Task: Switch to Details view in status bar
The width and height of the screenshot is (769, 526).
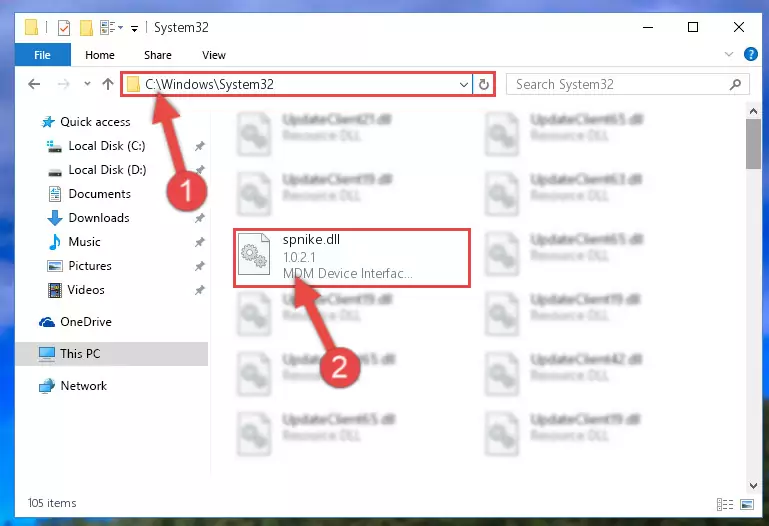Action: [x=725, y=504]
